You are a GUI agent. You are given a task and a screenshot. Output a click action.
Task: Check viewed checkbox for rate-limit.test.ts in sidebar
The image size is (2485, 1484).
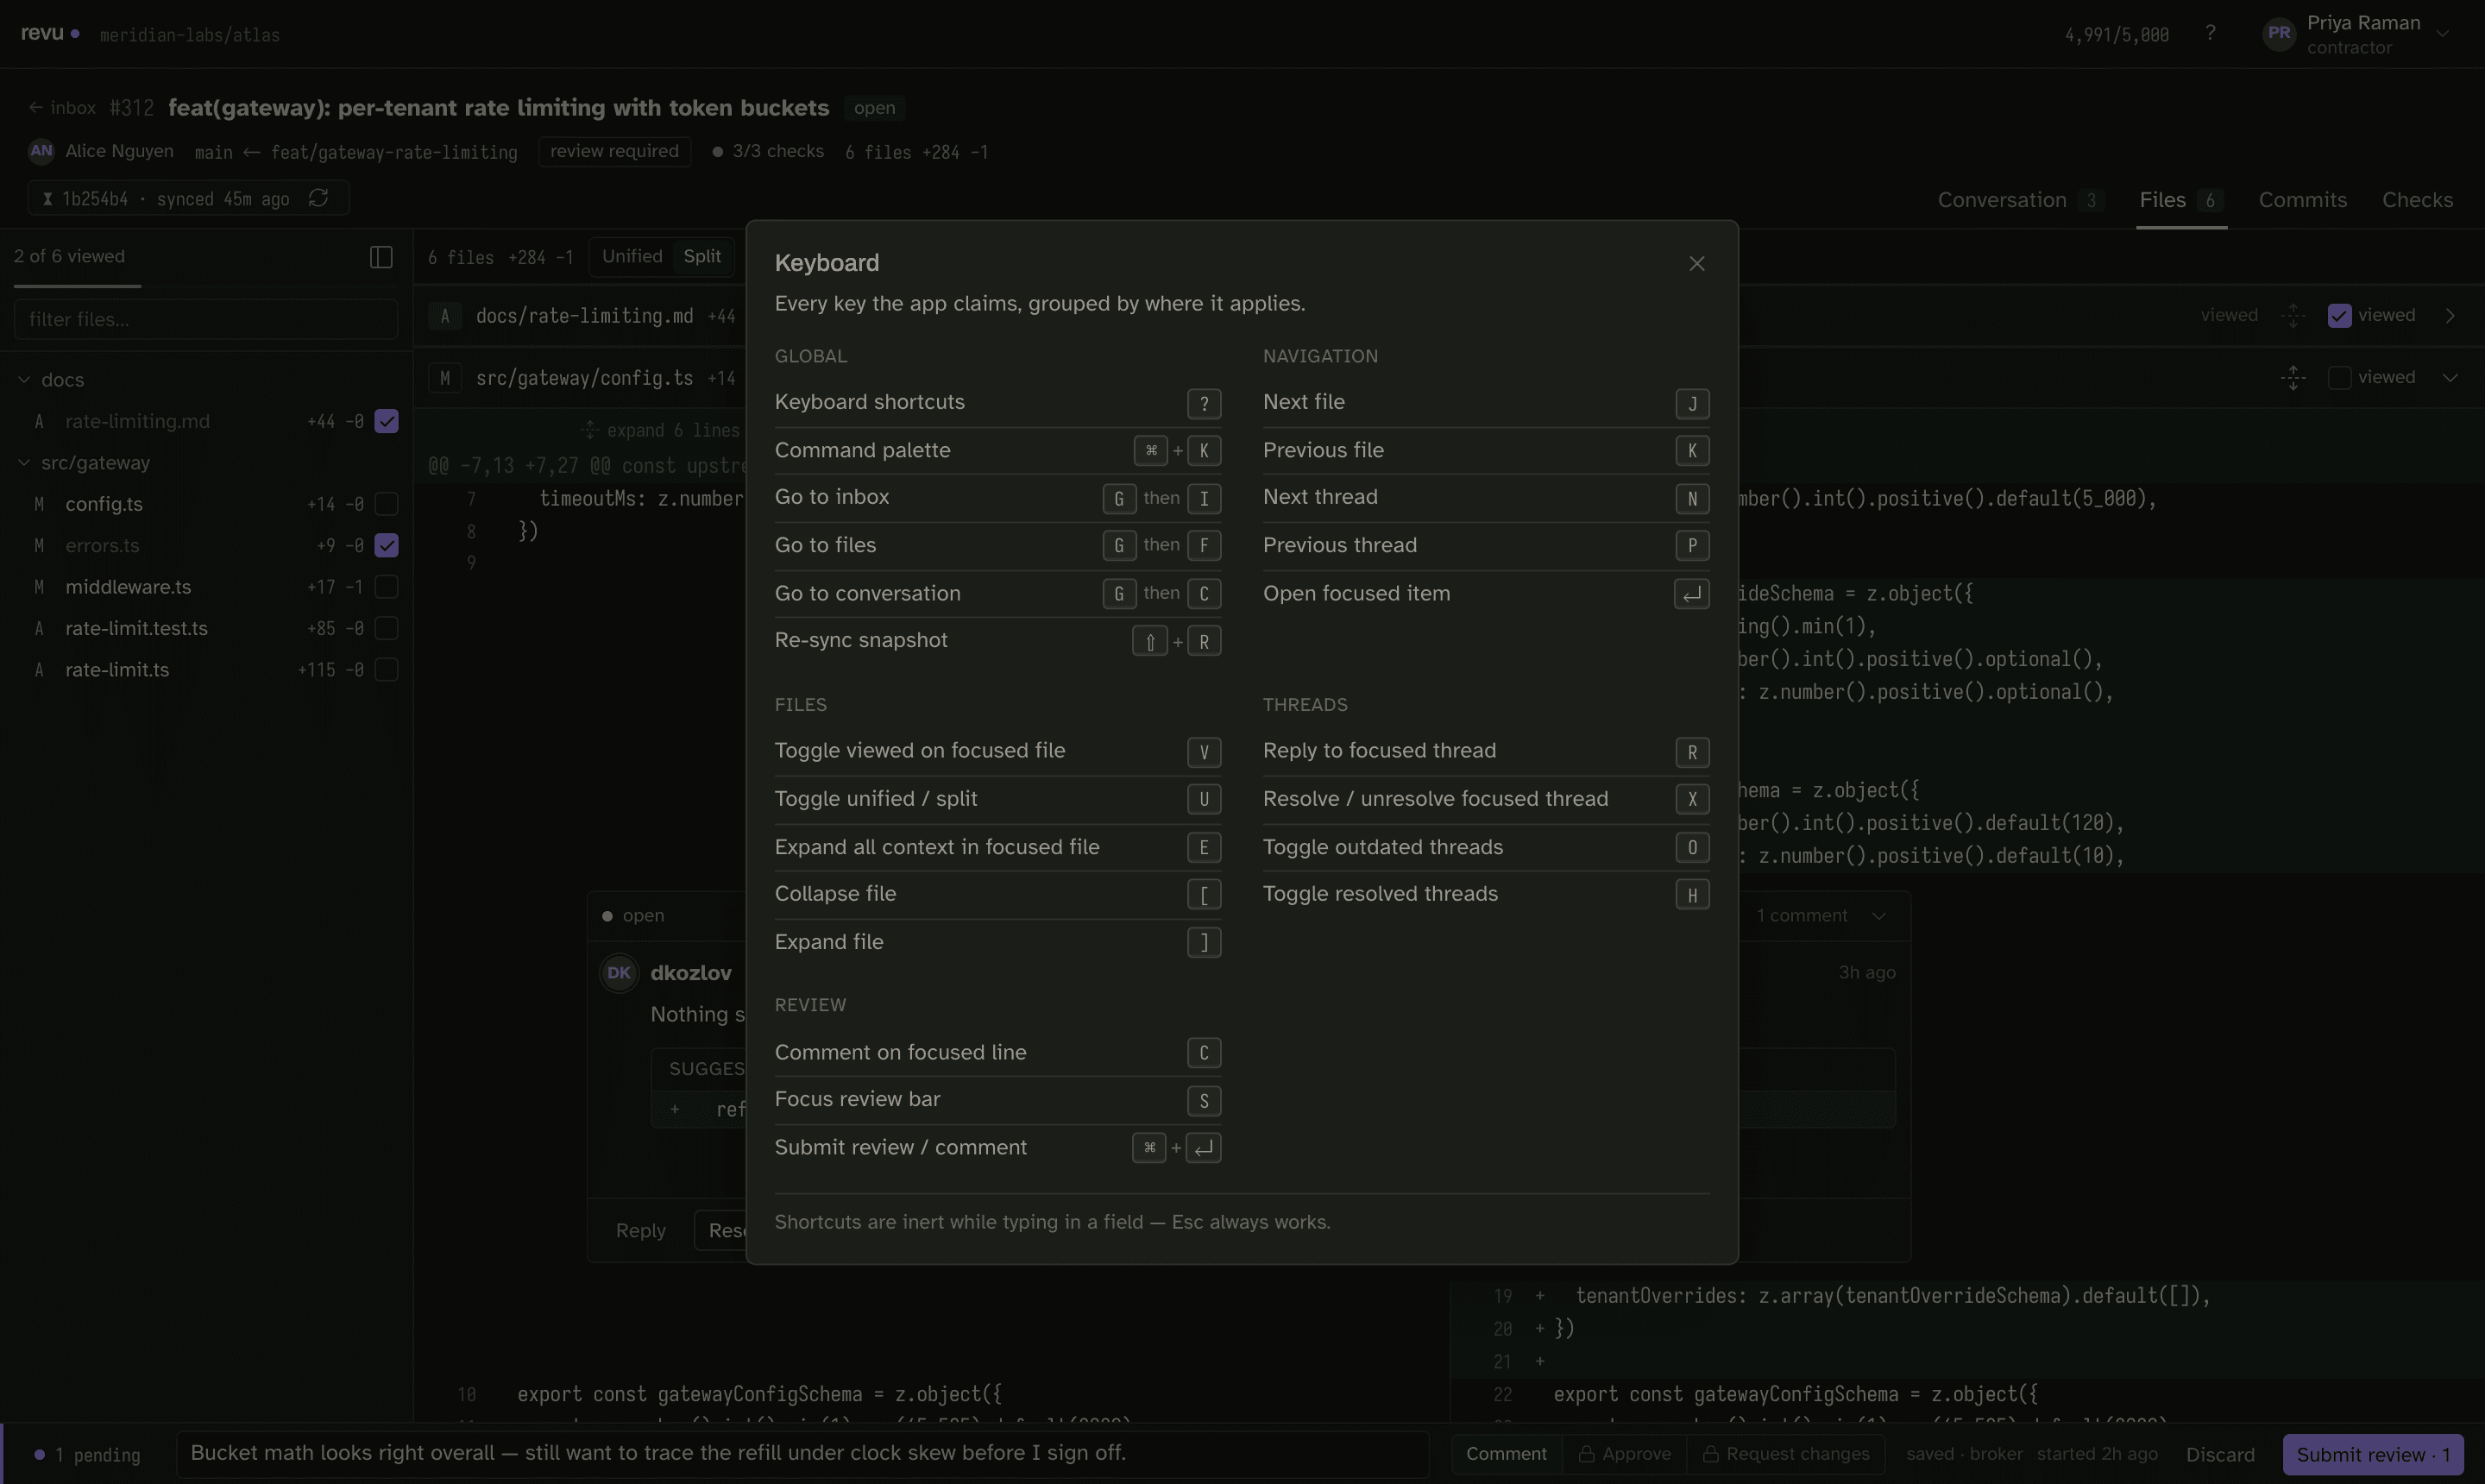(x=386, y=628)
